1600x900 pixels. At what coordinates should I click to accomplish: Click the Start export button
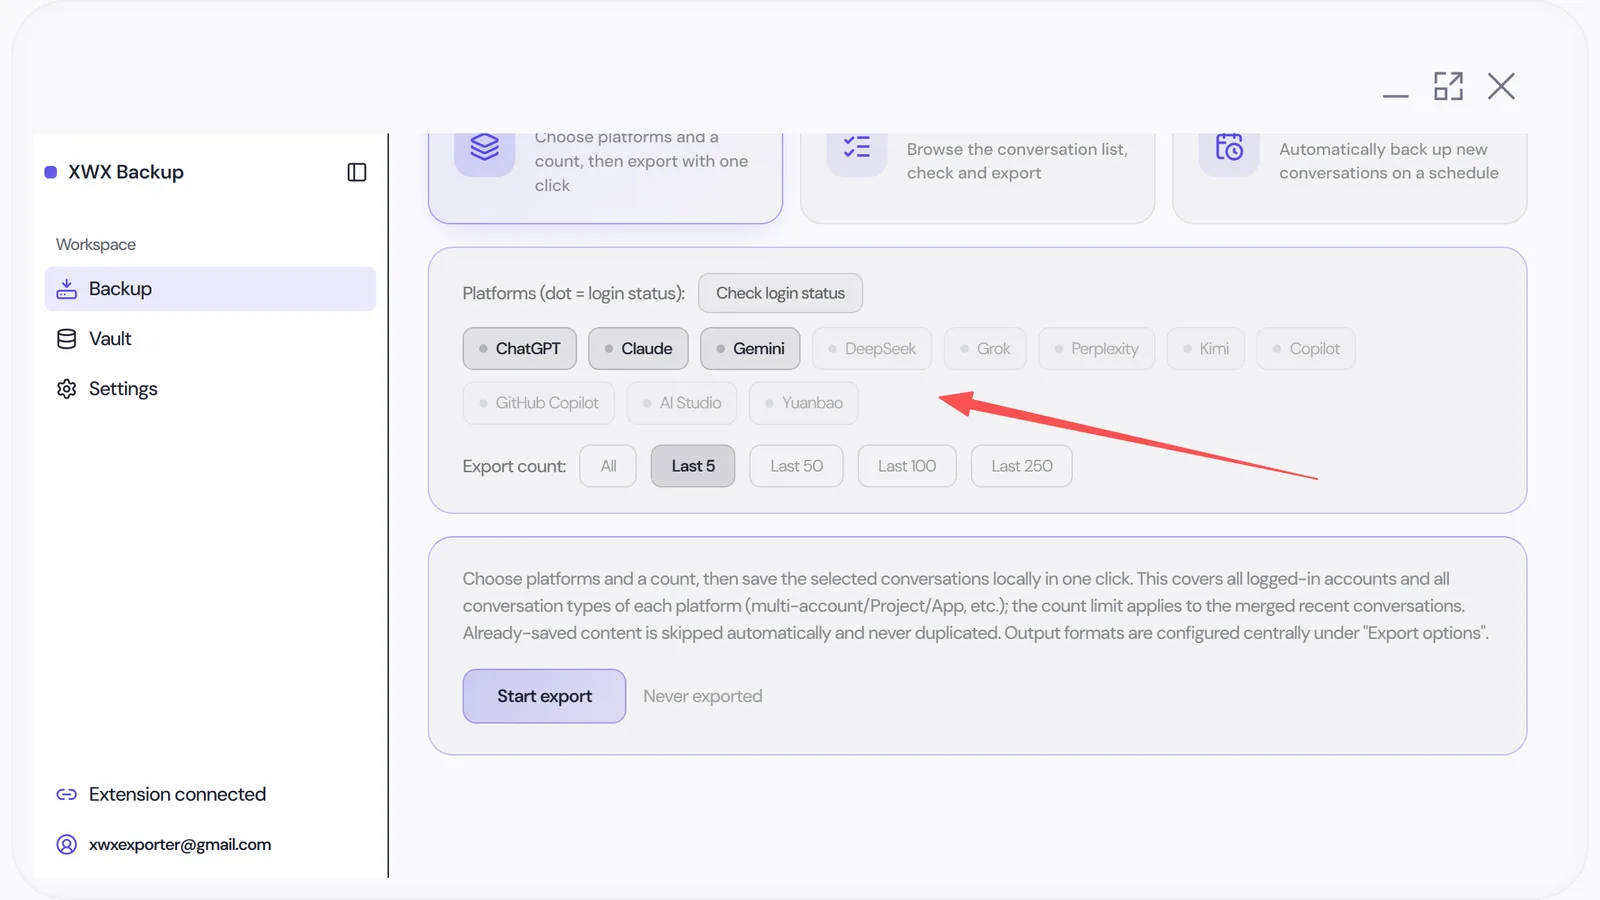pyautogui.click(x=544, y=696)
